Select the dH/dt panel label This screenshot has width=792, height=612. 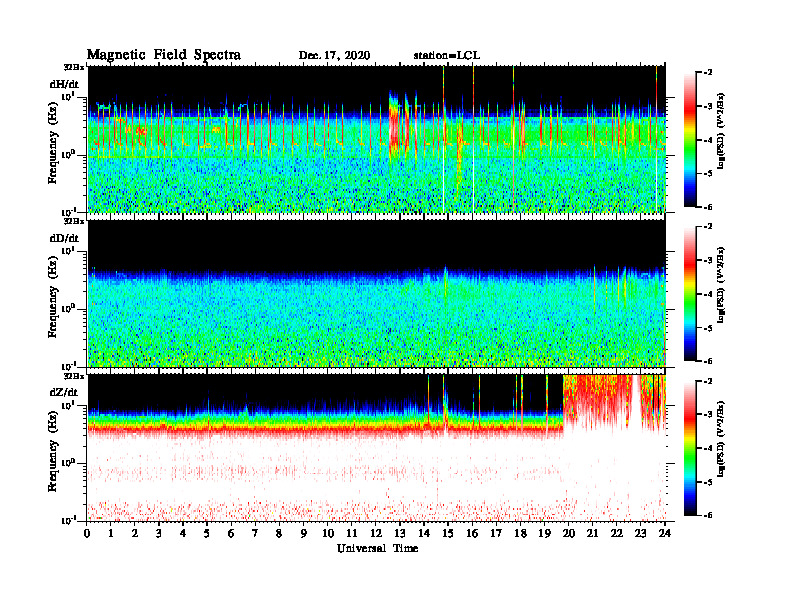(x=64, y=84)
